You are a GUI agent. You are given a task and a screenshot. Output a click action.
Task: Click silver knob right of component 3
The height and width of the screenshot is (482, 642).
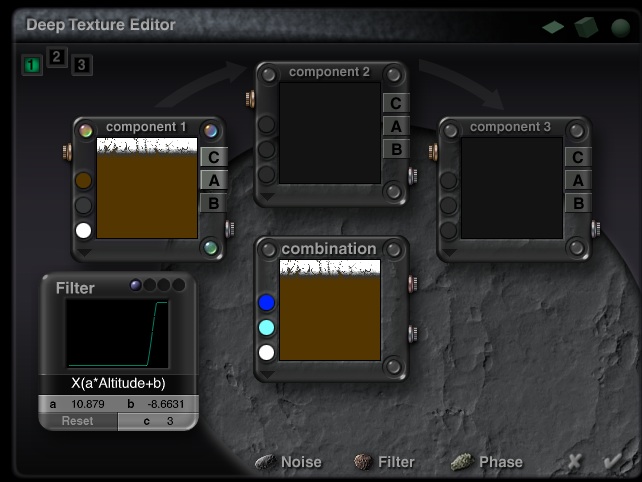596,229
